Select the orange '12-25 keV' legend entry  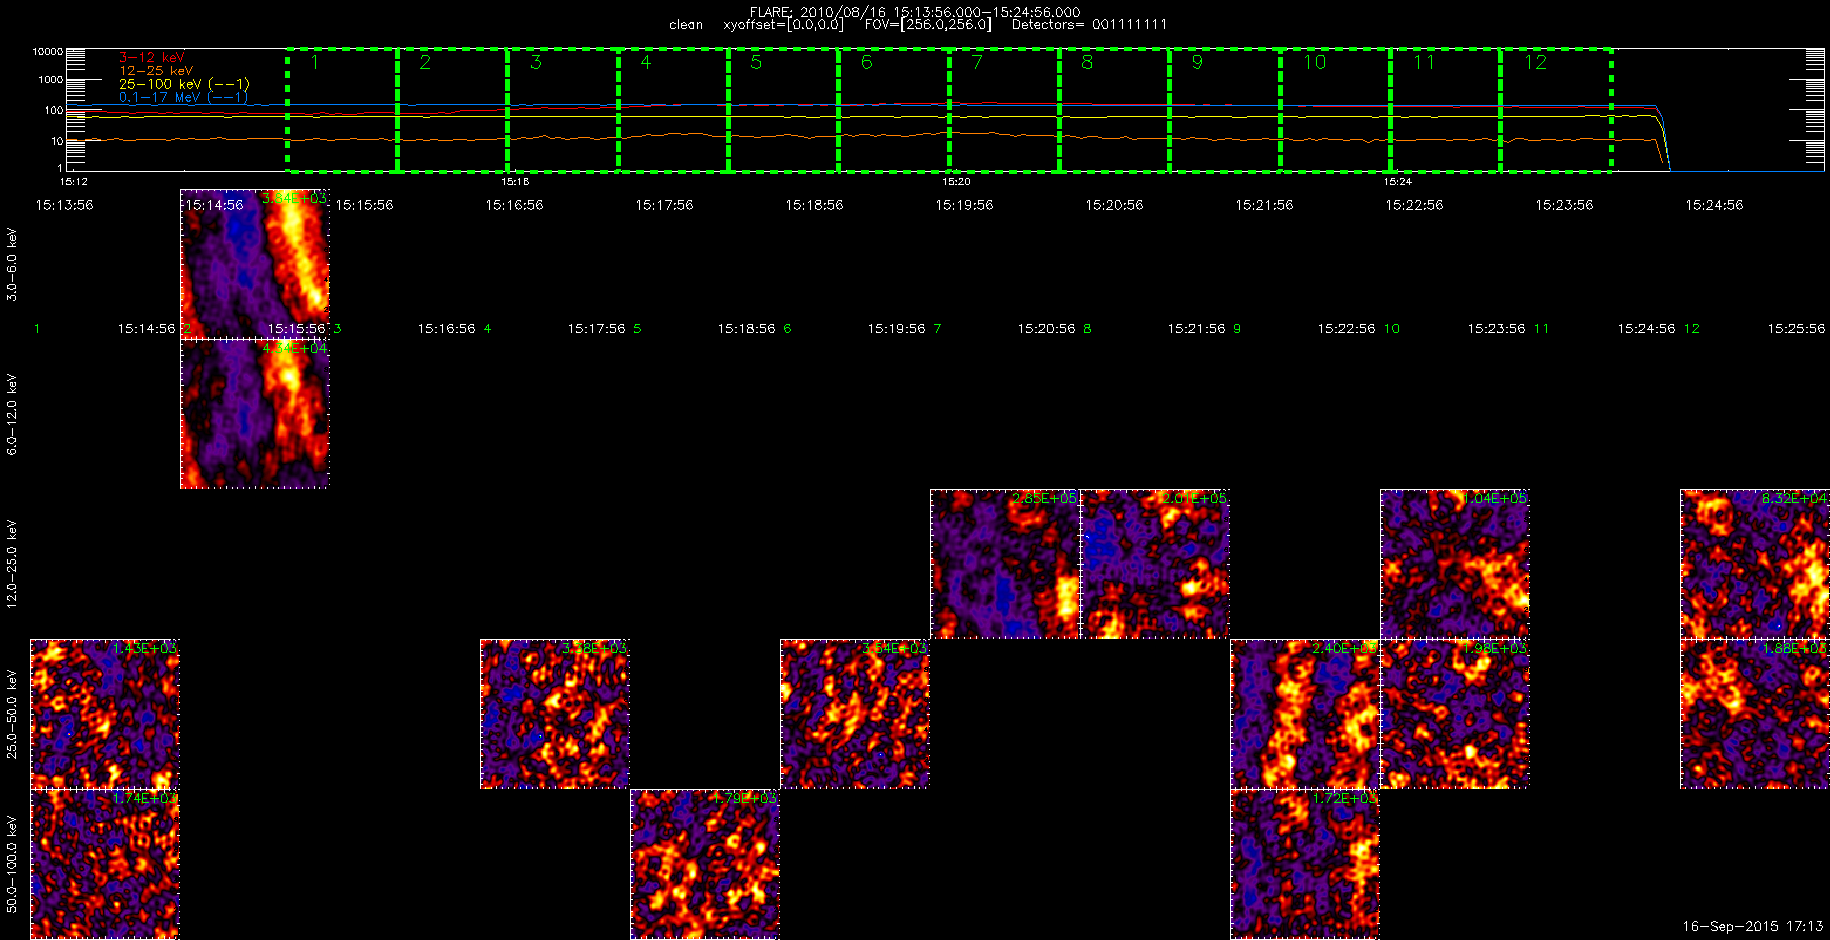156,71
